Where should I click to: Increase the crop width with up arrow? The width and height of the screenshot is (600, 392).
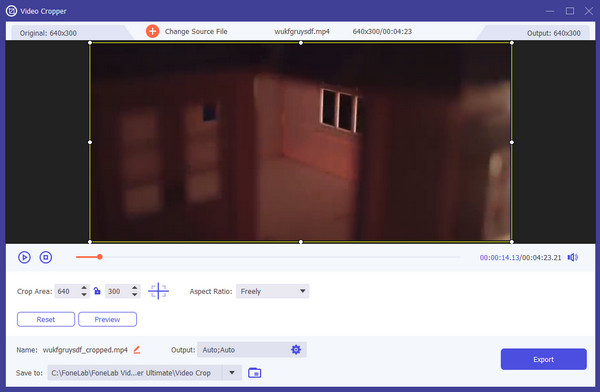[x=84, y=287]
